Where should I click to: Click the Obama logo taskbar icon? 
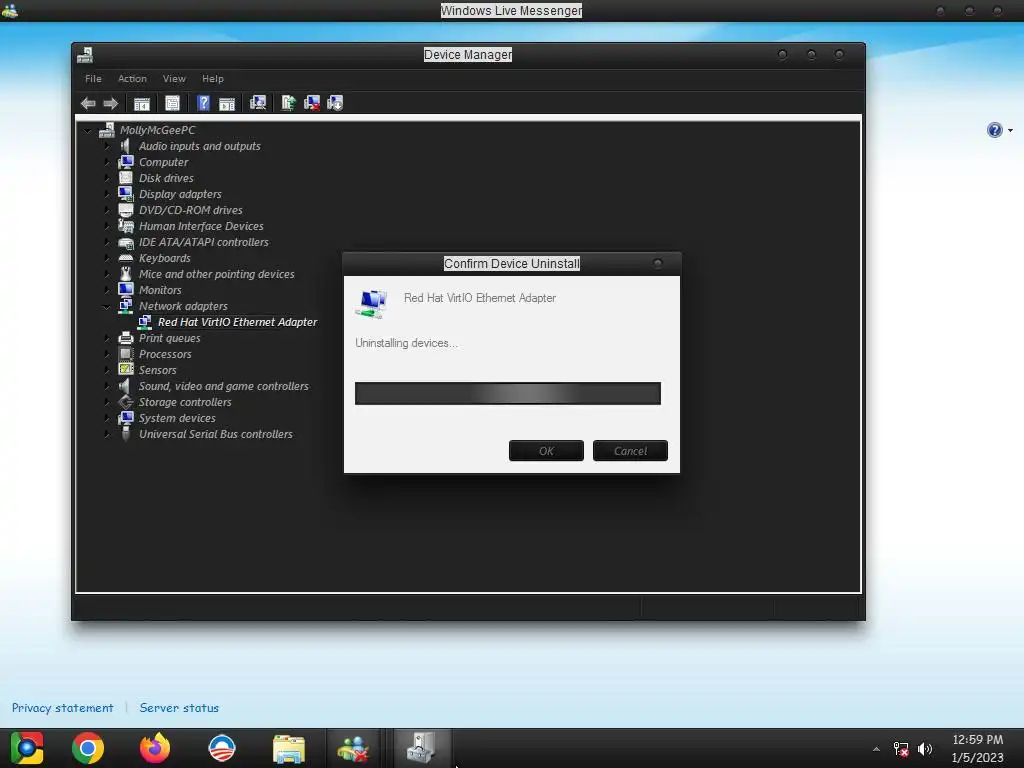click(221, 748)
